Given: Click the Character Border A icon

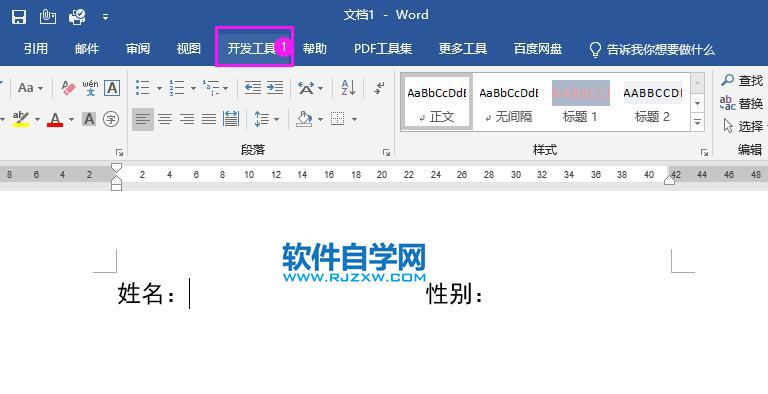Looking at the screenshot, I should 112,88.
